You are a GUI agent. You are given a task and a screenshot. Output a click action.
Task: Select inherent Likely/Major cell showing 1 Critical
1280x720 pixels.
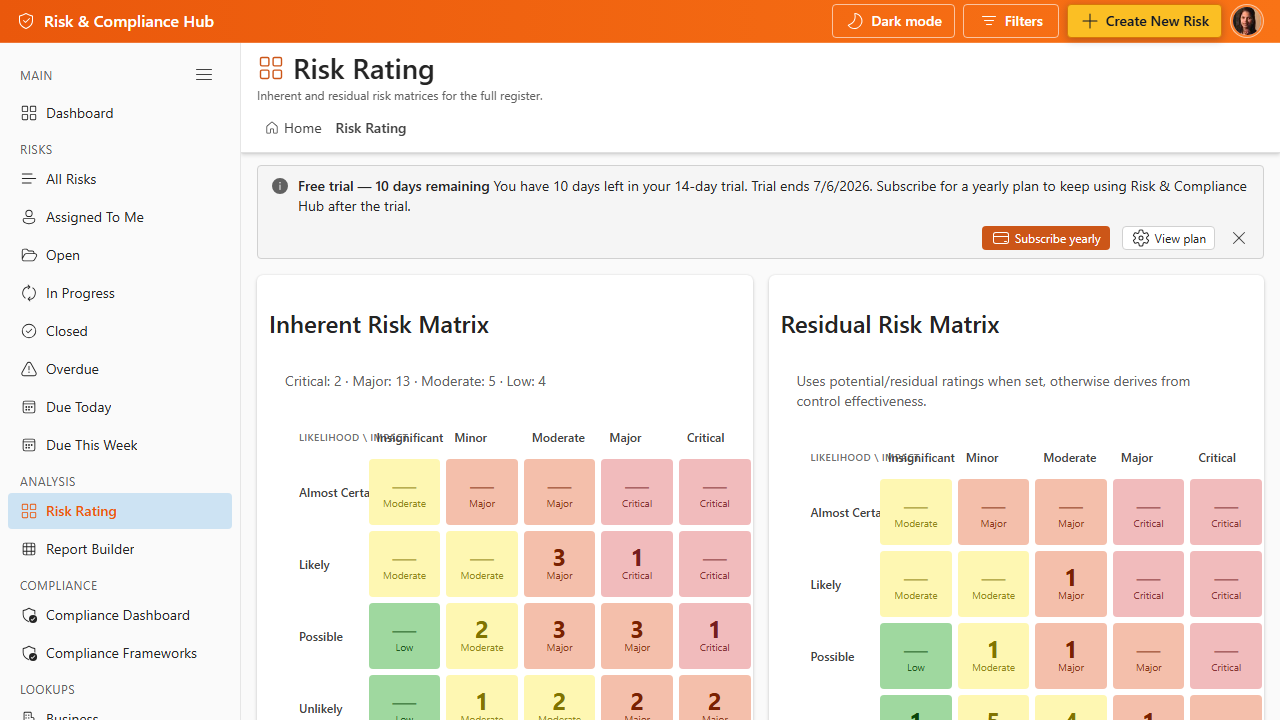point(637,564)
